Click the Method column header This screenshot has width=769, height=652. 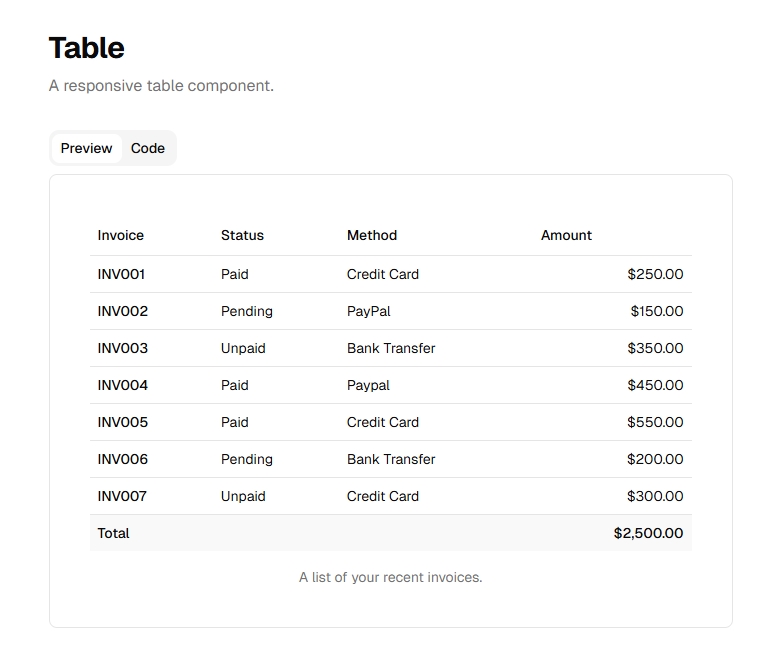coord(372,235)
